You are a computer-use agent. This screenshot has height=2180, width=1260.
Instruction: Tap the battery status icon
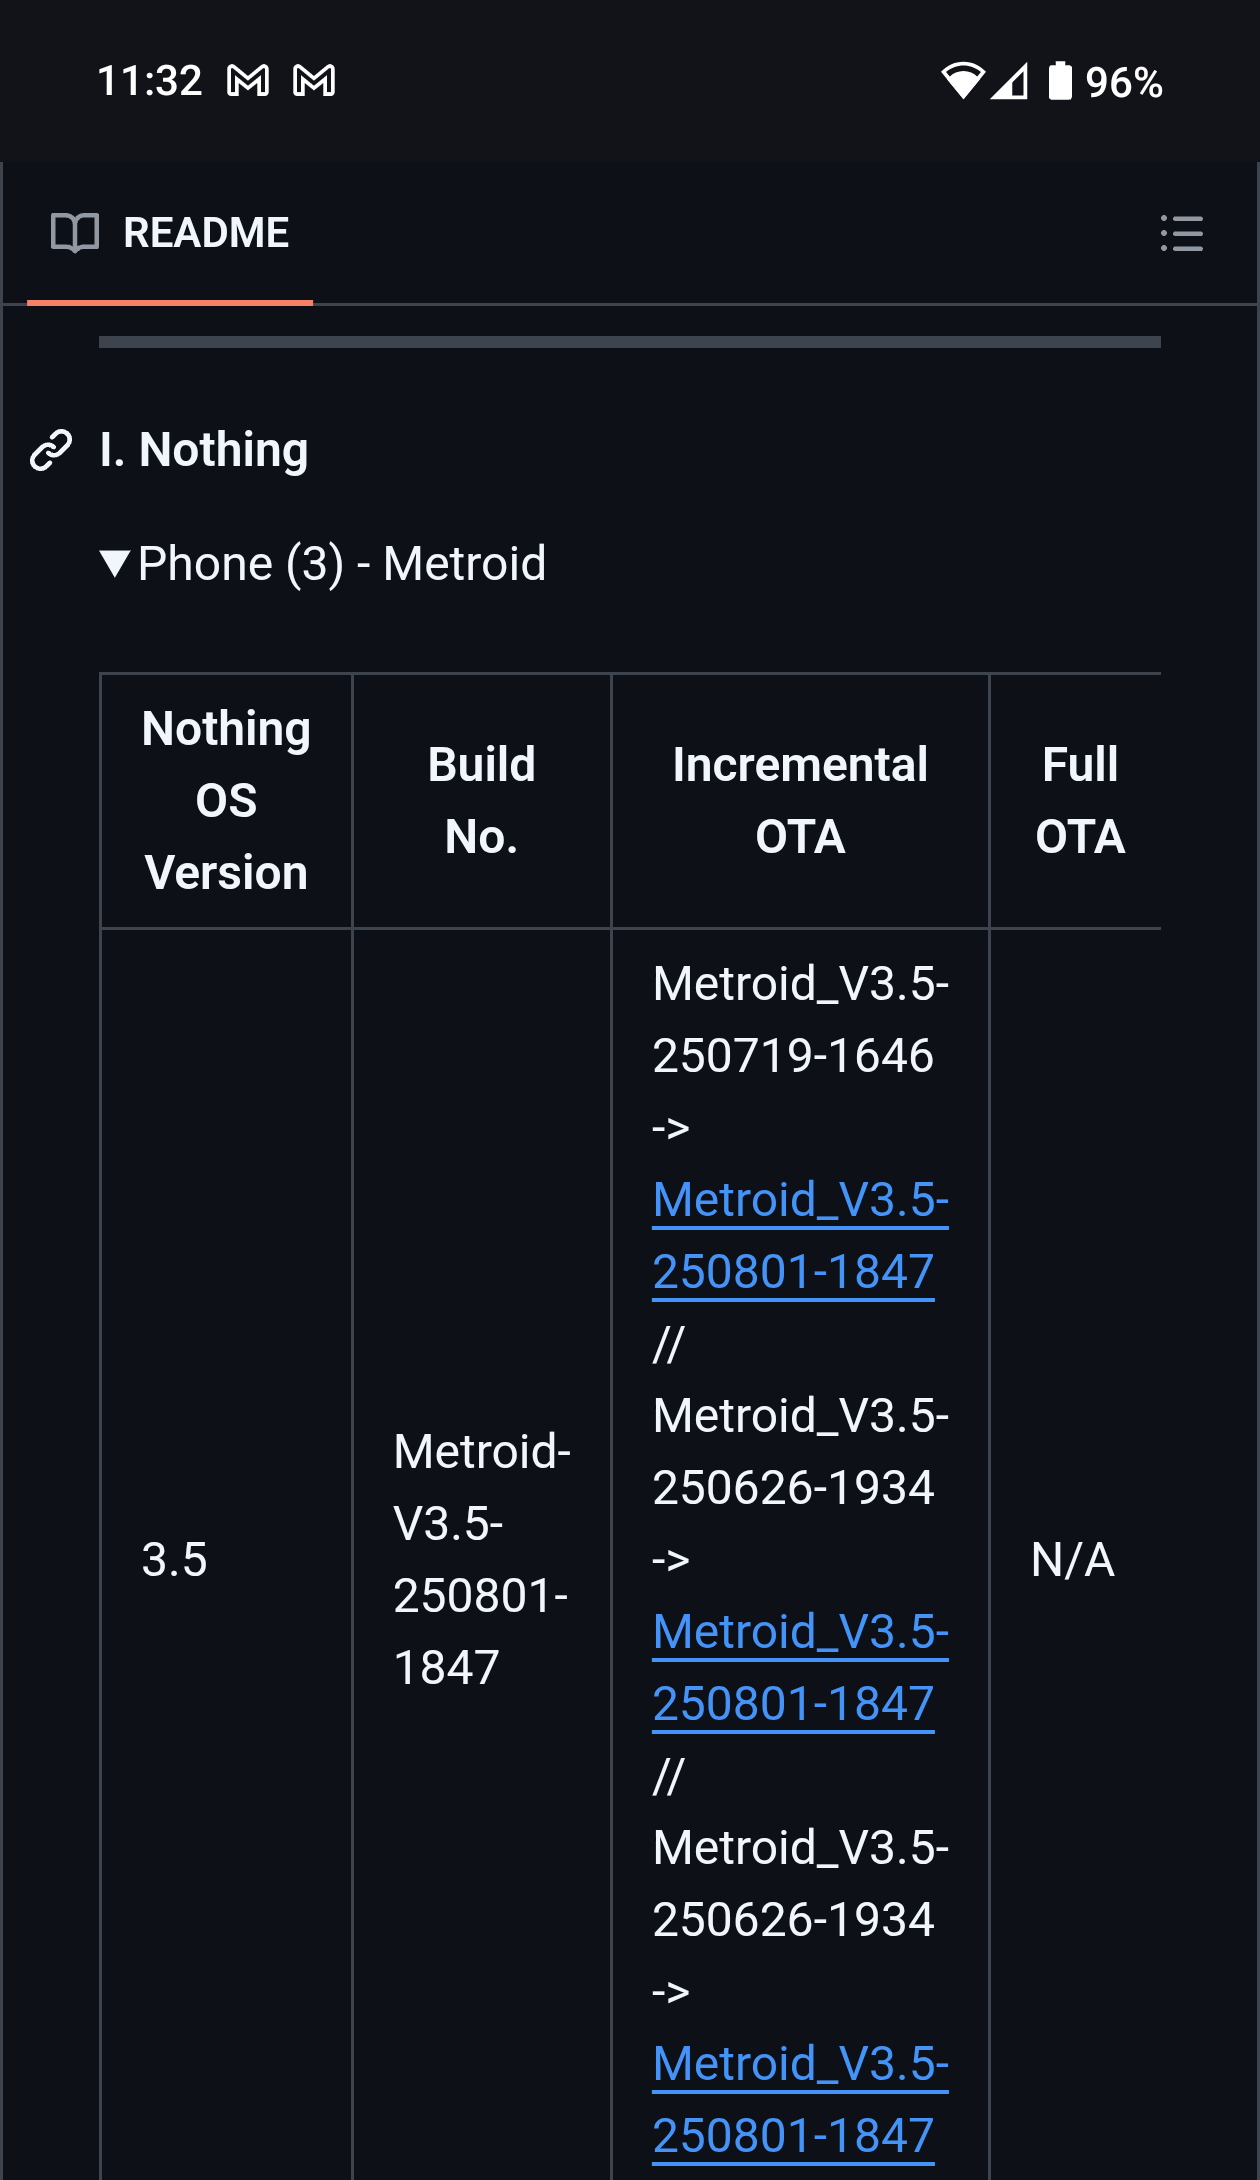(x=1060, y=81)
